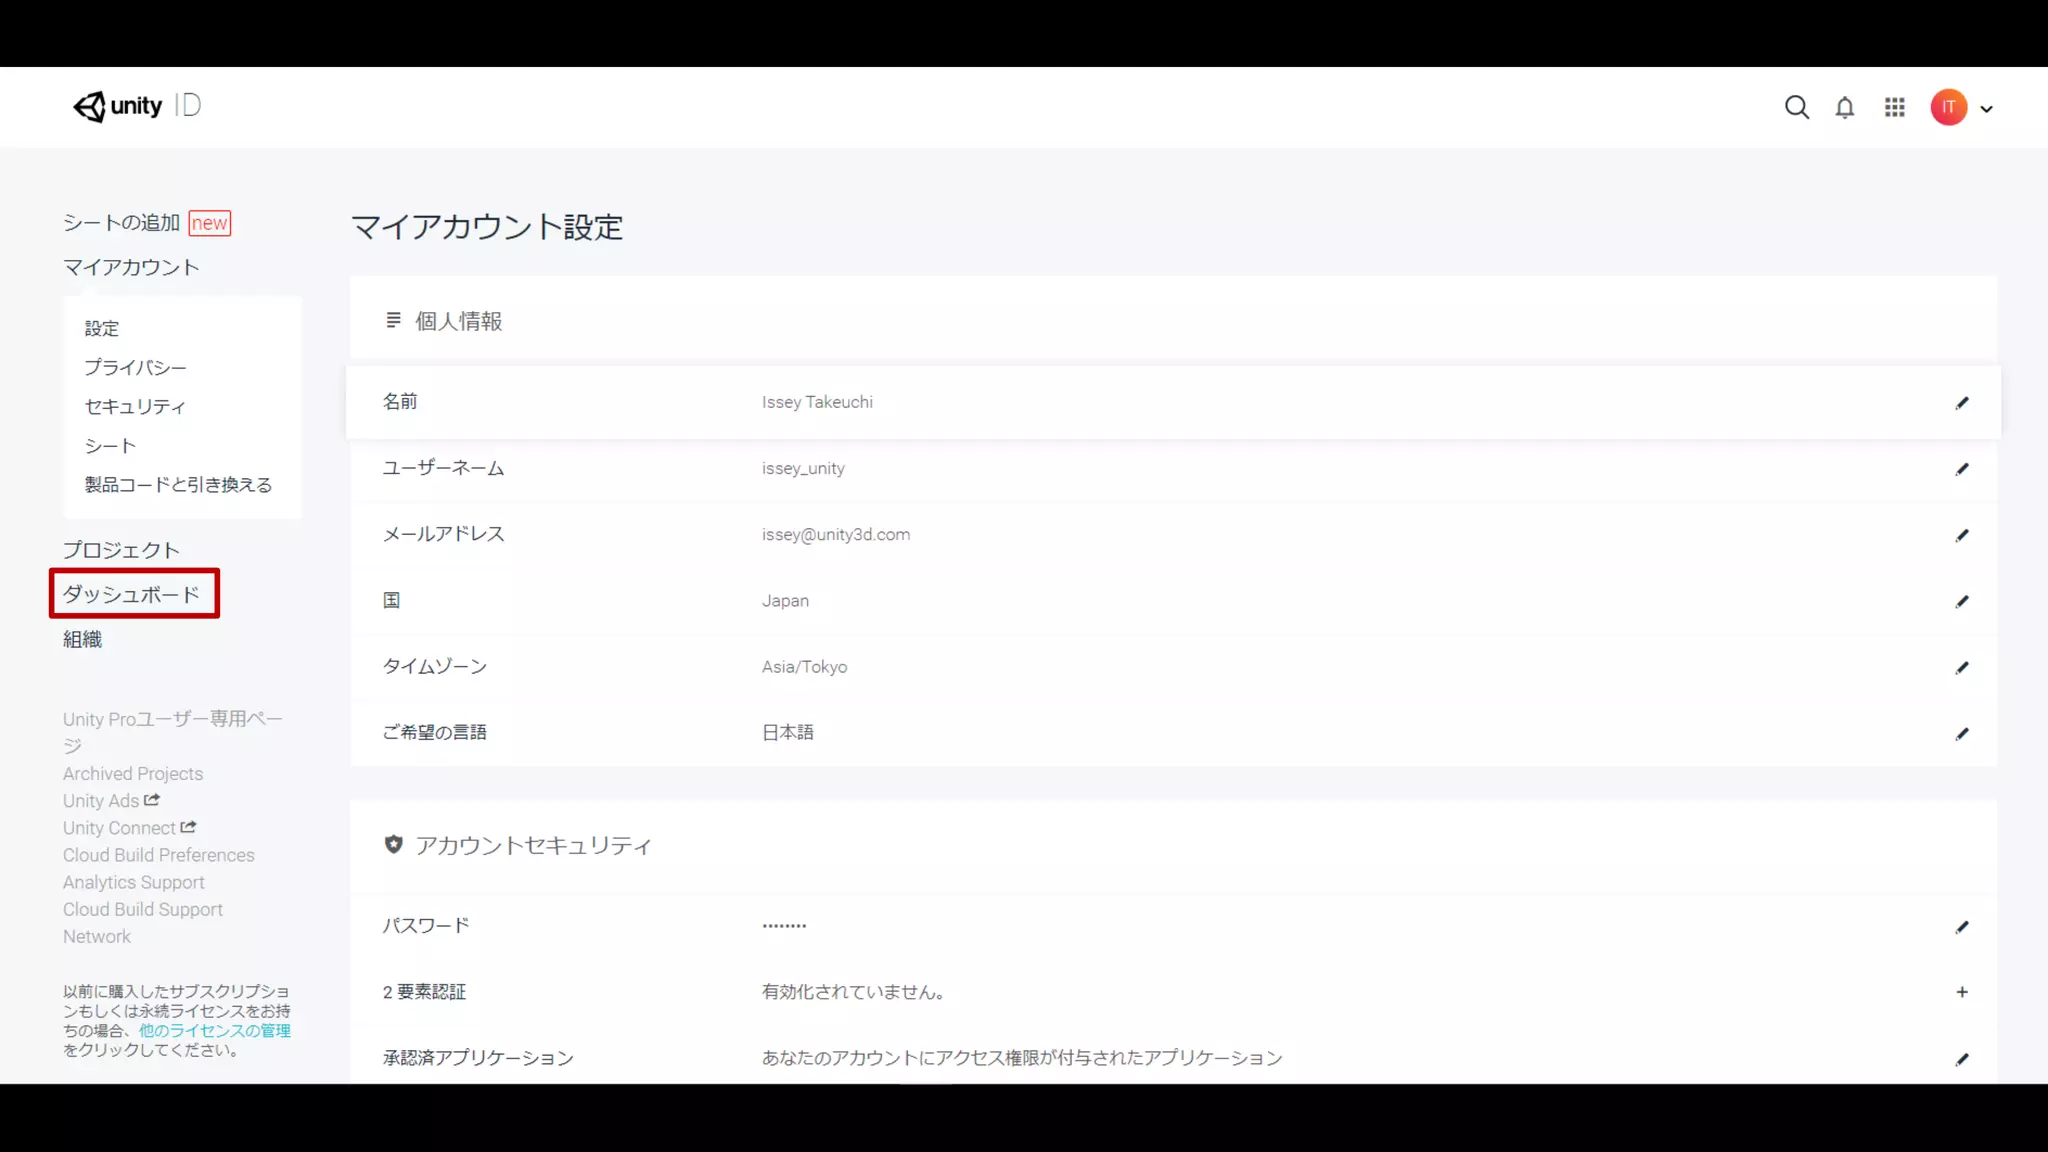Expand the マイアカウント sidebar section
The image size is (2048, 1152).
(x=131, y=267)
